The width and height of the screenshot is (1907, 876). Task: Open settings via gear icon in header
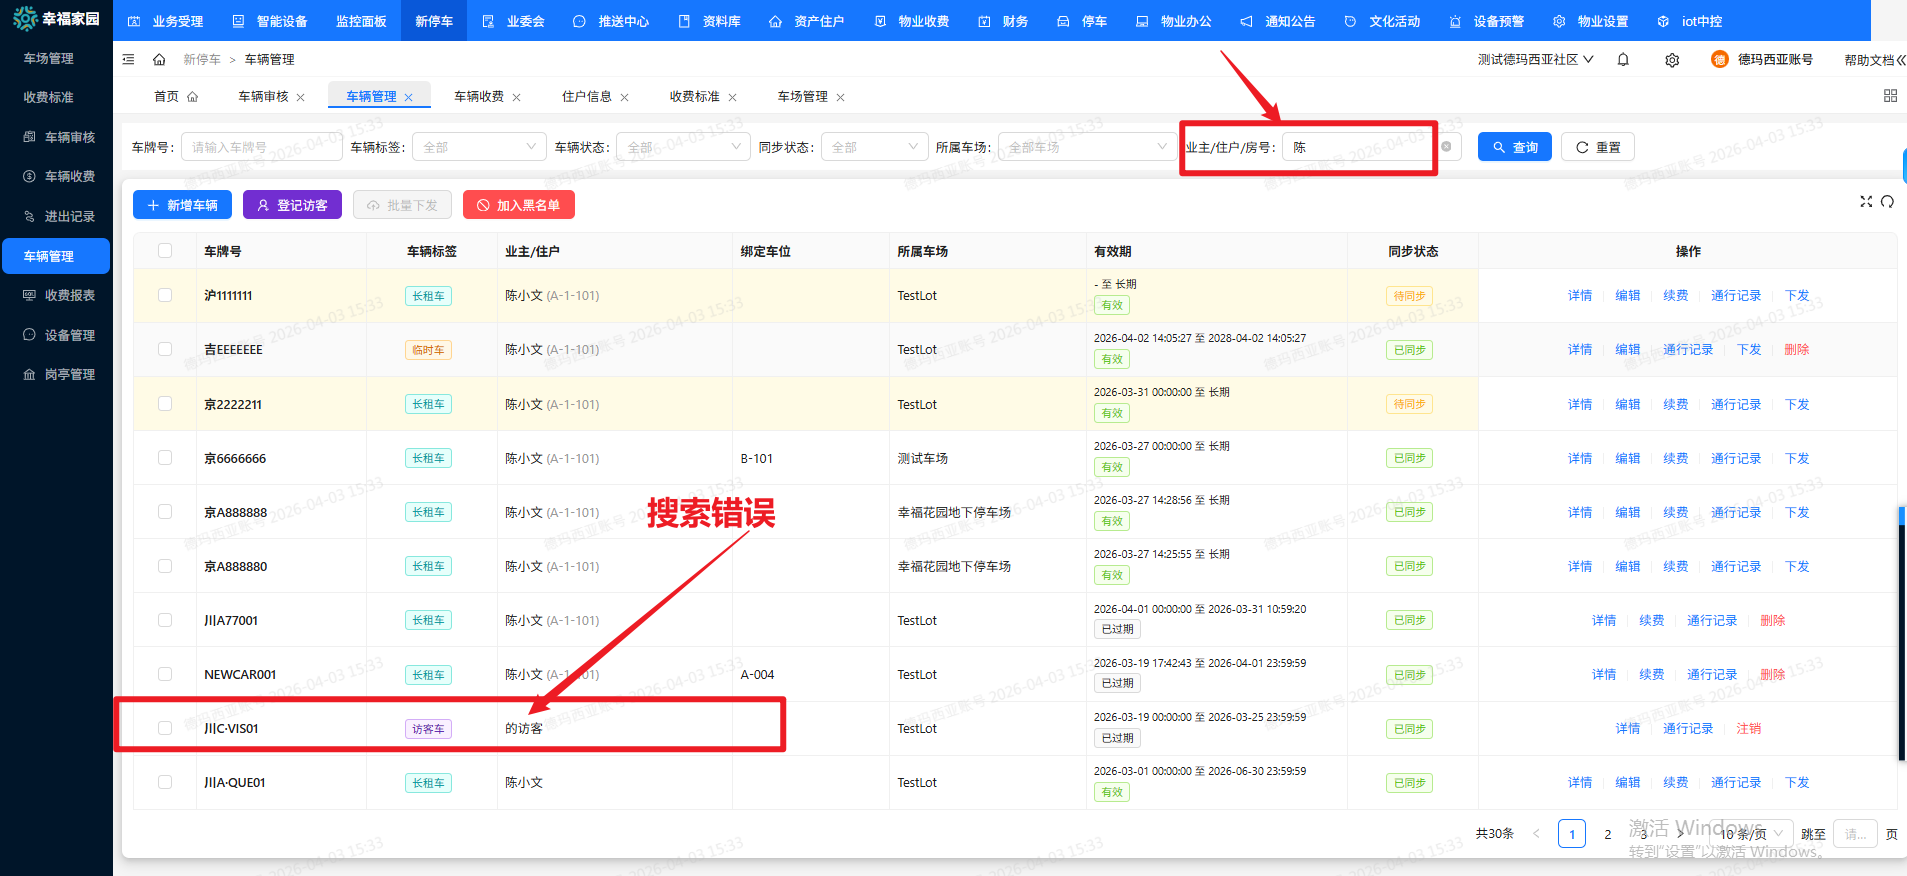1672,60
